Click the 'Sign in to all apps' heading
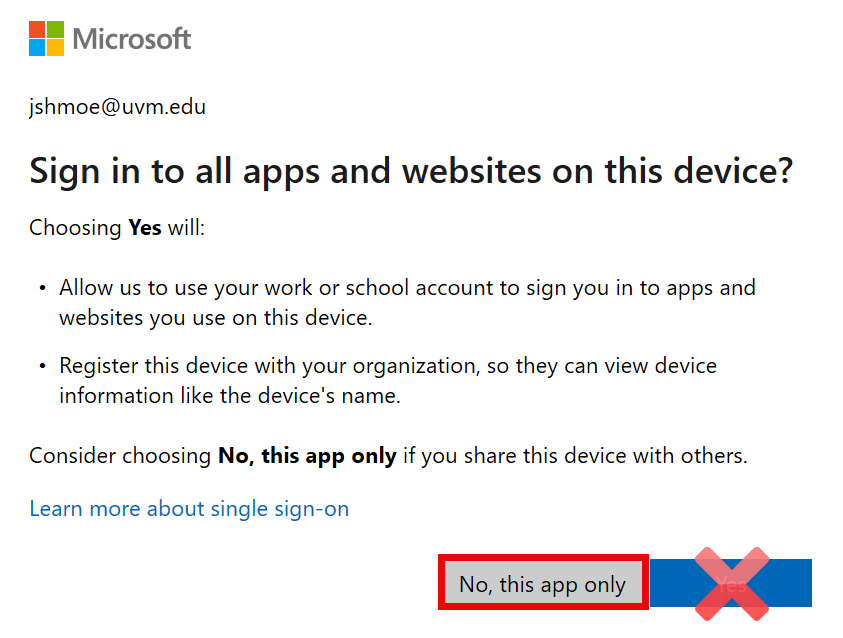This screenshot has height=638, width=843. 410,170
